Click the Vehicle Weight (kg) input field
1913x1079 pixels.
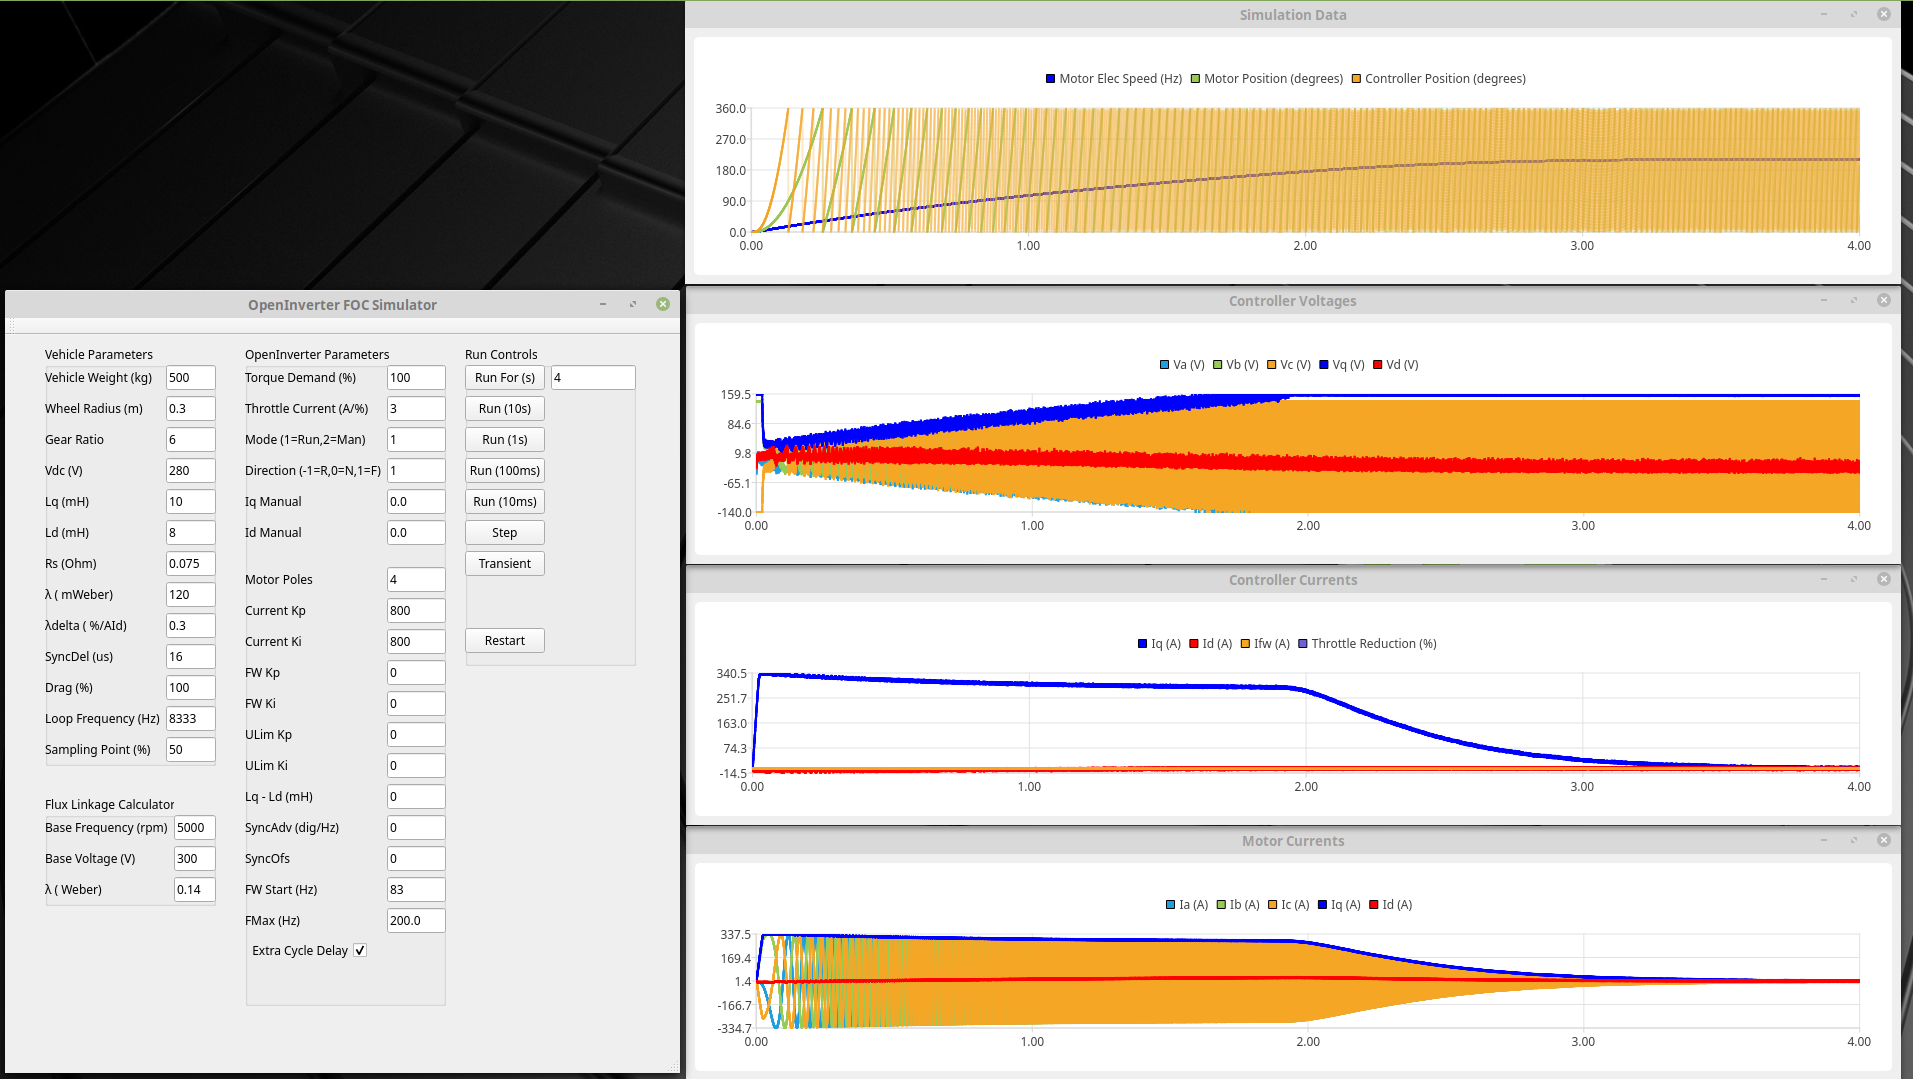190,378
